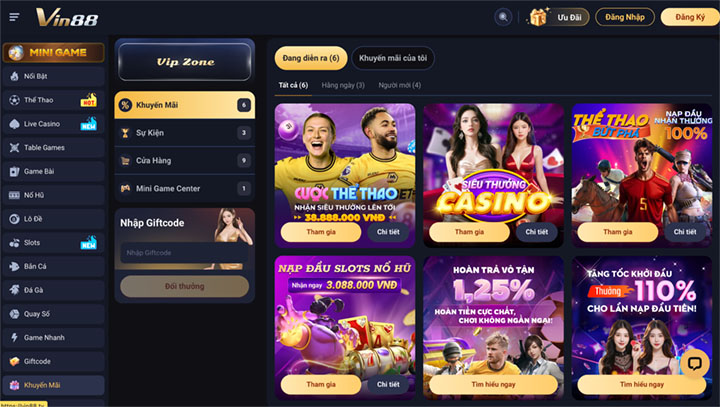Open Sự Kiện trophy menu item
This screenshot has height=407, width=720.
pyautogui.click(x=185, y=133)
